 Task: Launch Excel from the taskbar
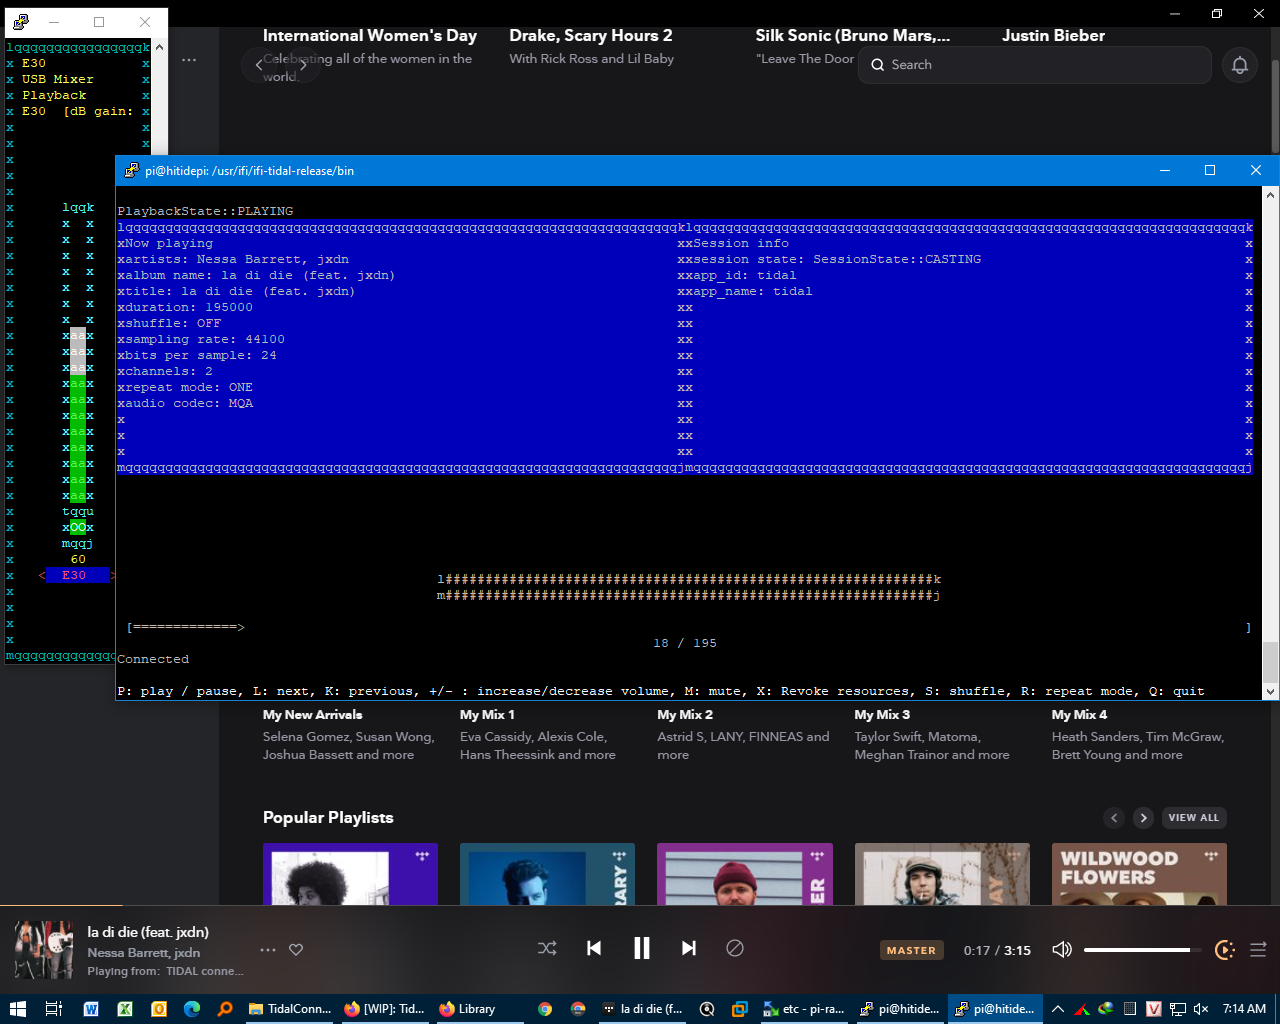(x=125, y=1009)
